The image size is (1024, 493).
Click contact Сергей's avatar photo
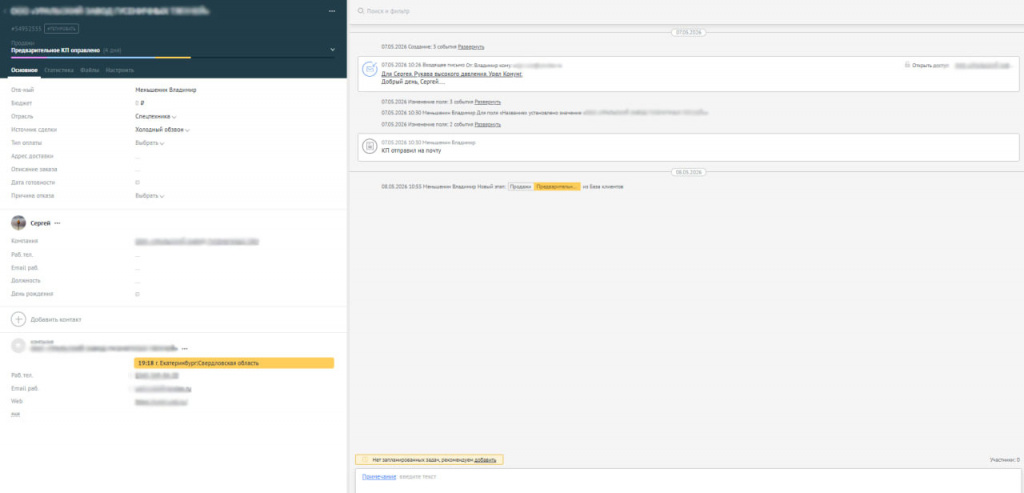coord(18,223)
